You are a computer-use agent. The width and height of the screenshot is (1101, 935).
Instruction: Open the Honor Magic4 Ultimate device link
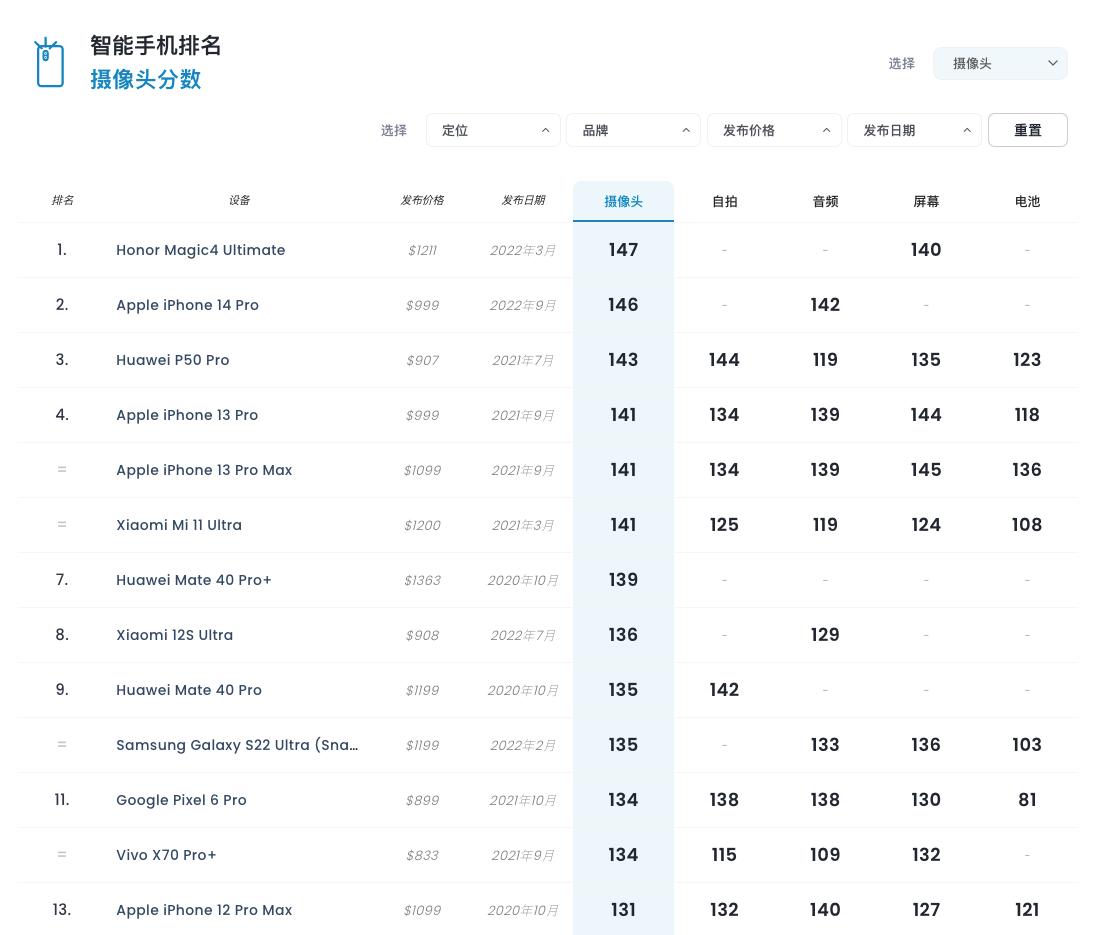click(x=200, y=250)
